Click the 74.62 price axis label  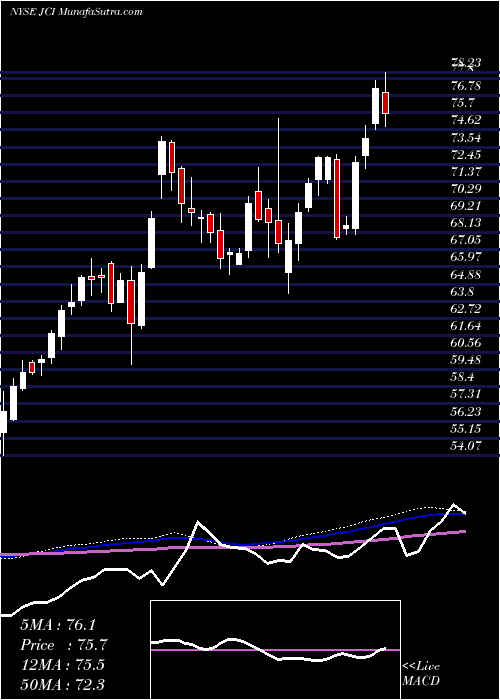pyautogui.click(x=466, y=120)
